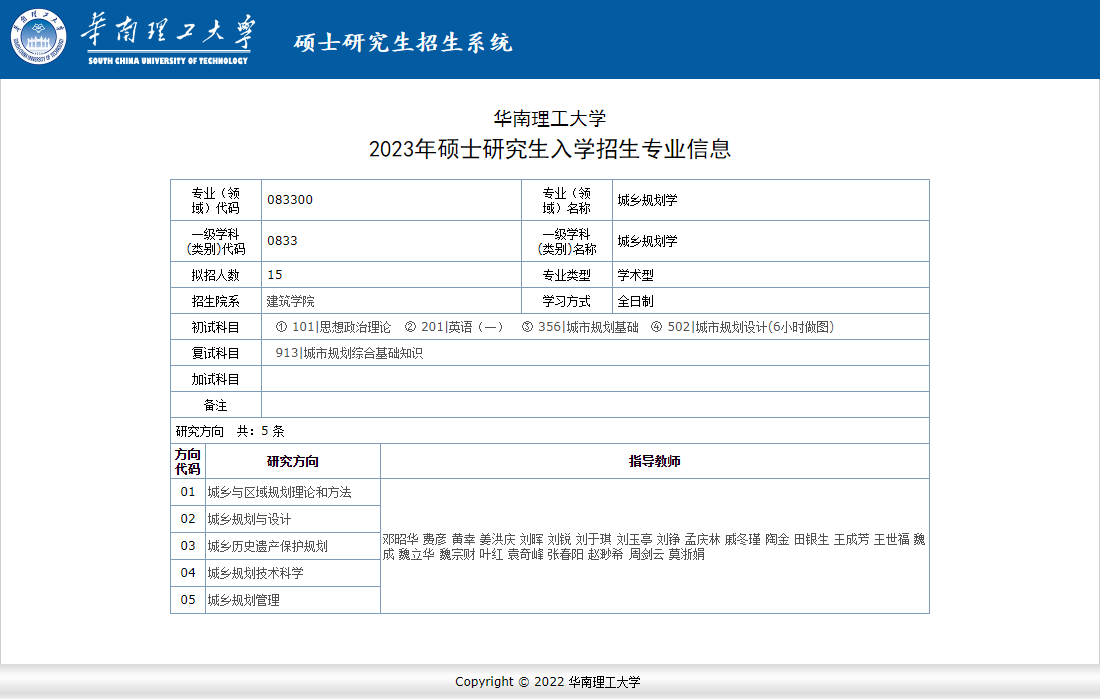Click the 复试科目 label
The height and width of the screenshot is (699, 1101).
(216, 353)
